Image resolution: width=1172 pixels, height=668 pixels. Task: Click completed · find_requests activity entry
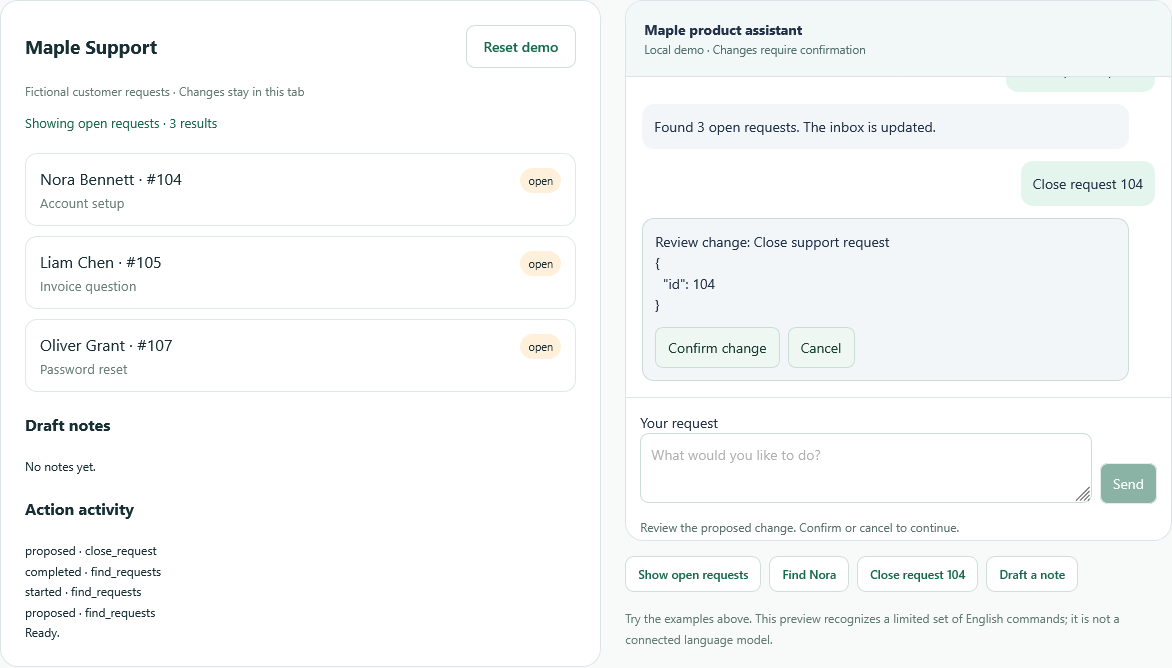point(93,572)
